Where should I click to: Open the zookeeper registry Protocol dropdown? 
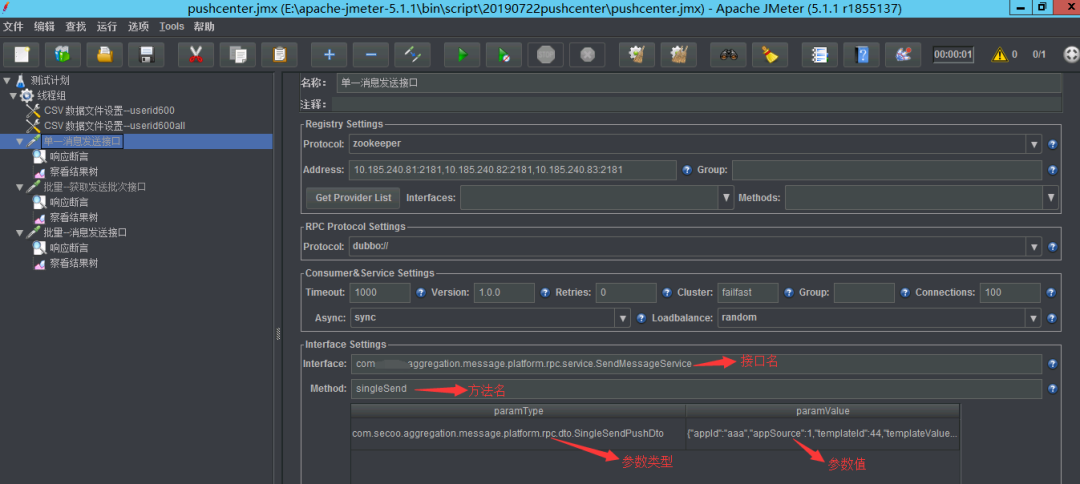(1034, 145)
